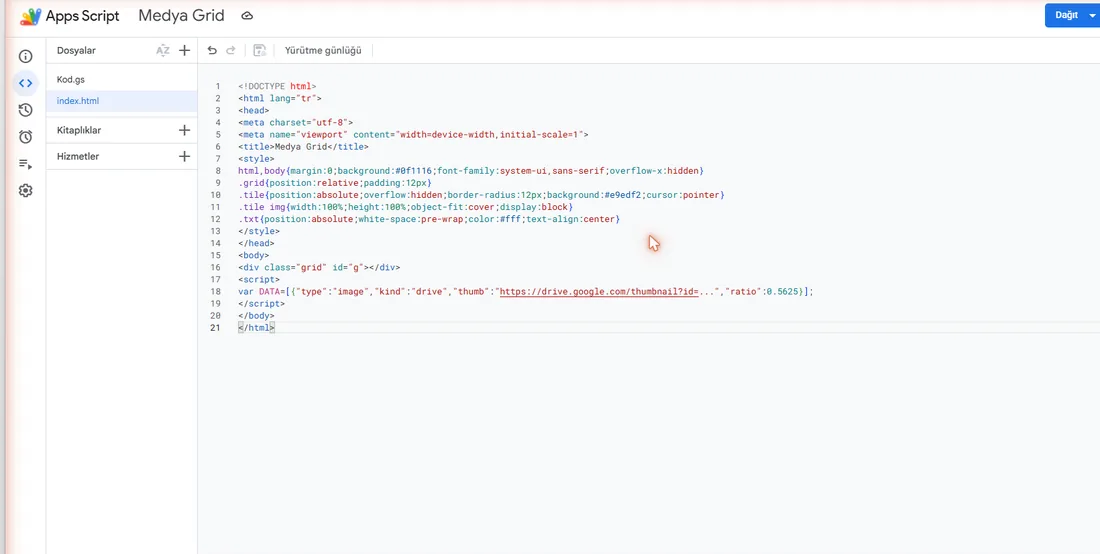Add a new file with plus icon
This screenshot has width=1100, height=554.
(185, 50)
